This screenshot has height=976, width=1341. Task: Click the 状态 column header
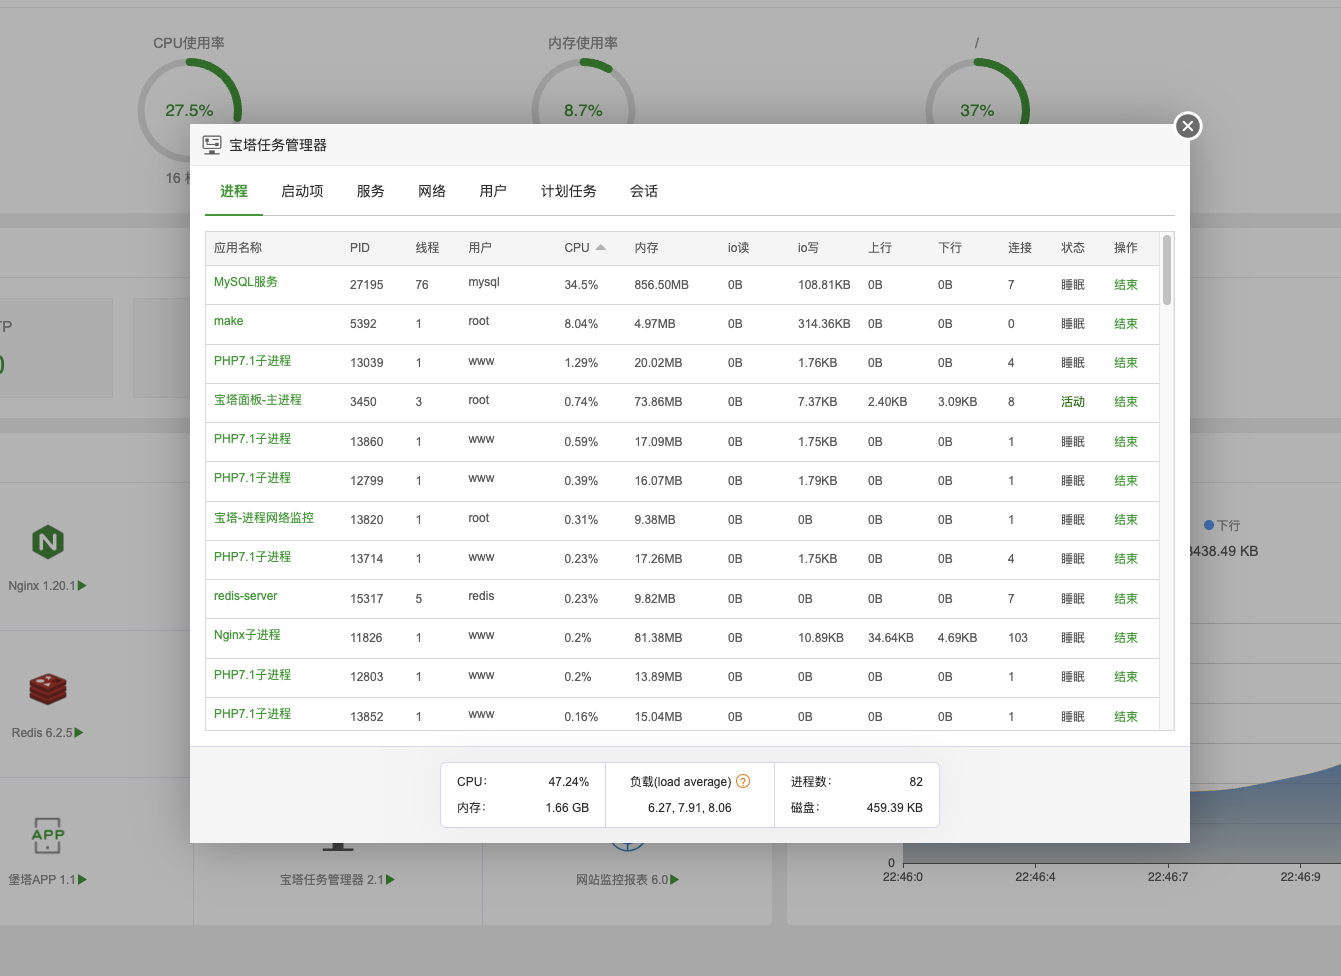pos(1073,248)
